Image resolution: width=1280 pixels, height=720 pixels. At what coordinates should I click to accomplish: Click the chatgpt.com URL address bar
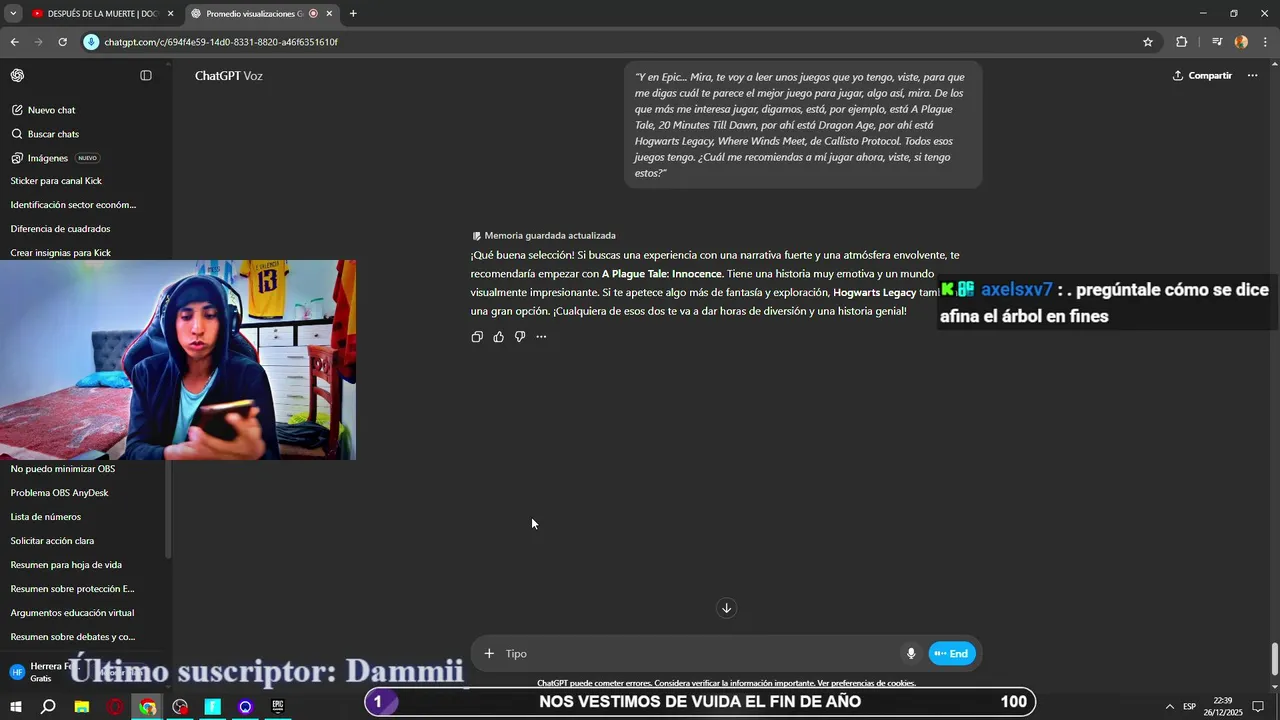click(620, 42)
